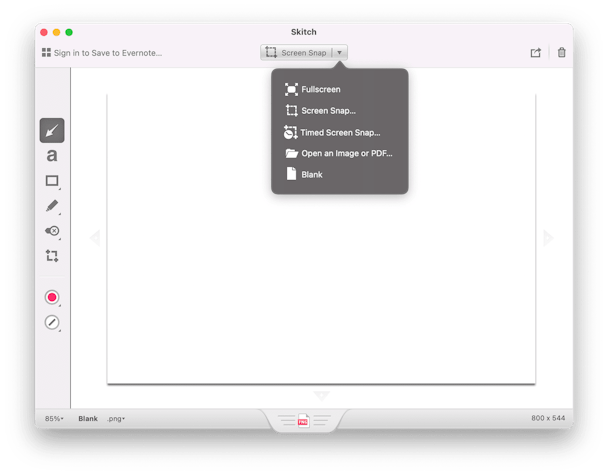The width and height of the screenshot is (608, 475).
Task: Click the PNG drag-me file tab
Action: point(304,420)
